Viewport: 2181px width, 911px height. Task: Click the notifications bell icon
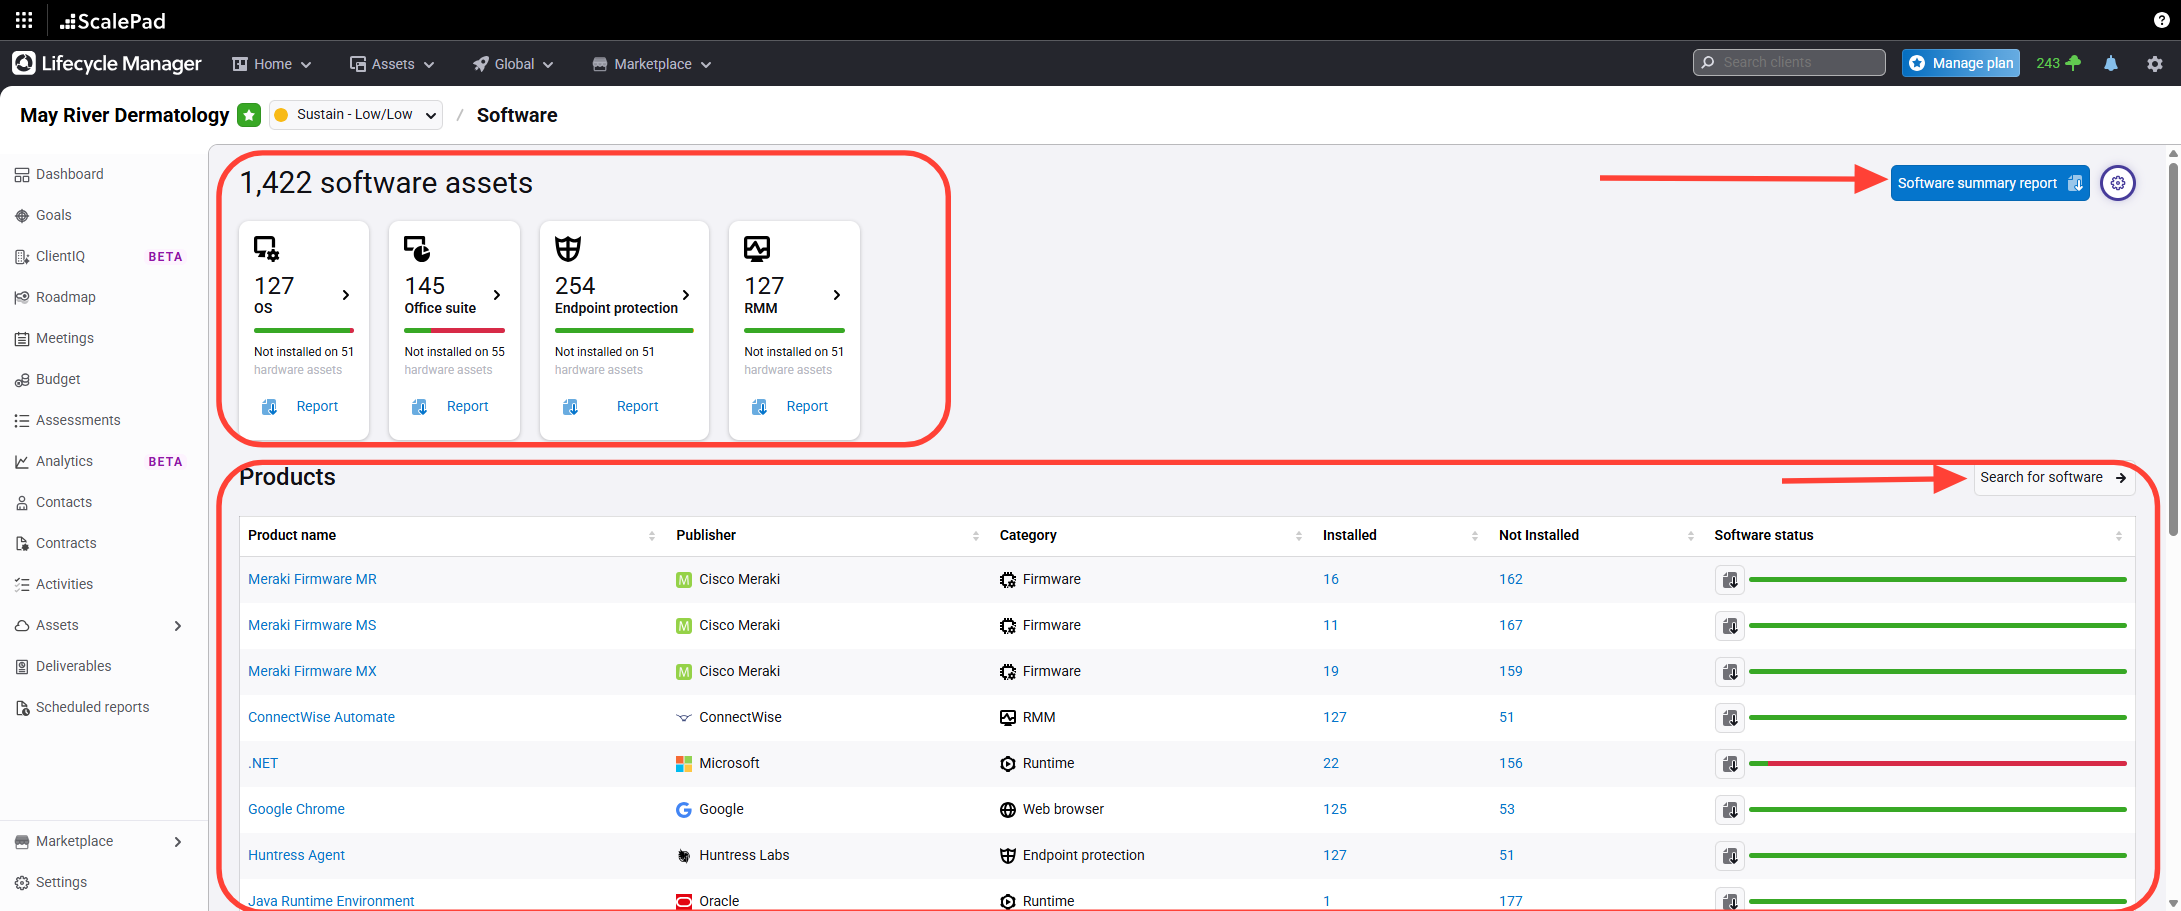click(x=2110, y=64)
